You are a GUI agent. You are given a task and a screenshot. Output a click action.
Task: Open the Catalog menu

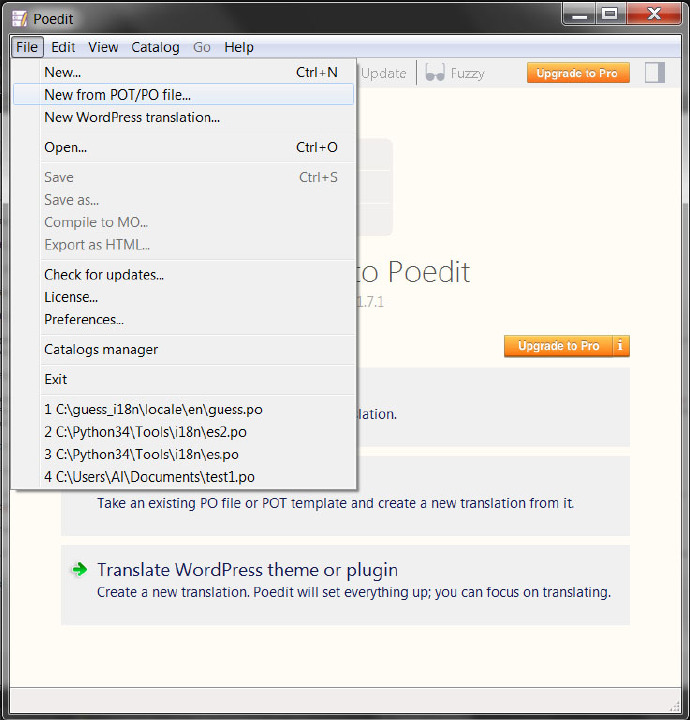pyautogui.click(x=155, y=47)
